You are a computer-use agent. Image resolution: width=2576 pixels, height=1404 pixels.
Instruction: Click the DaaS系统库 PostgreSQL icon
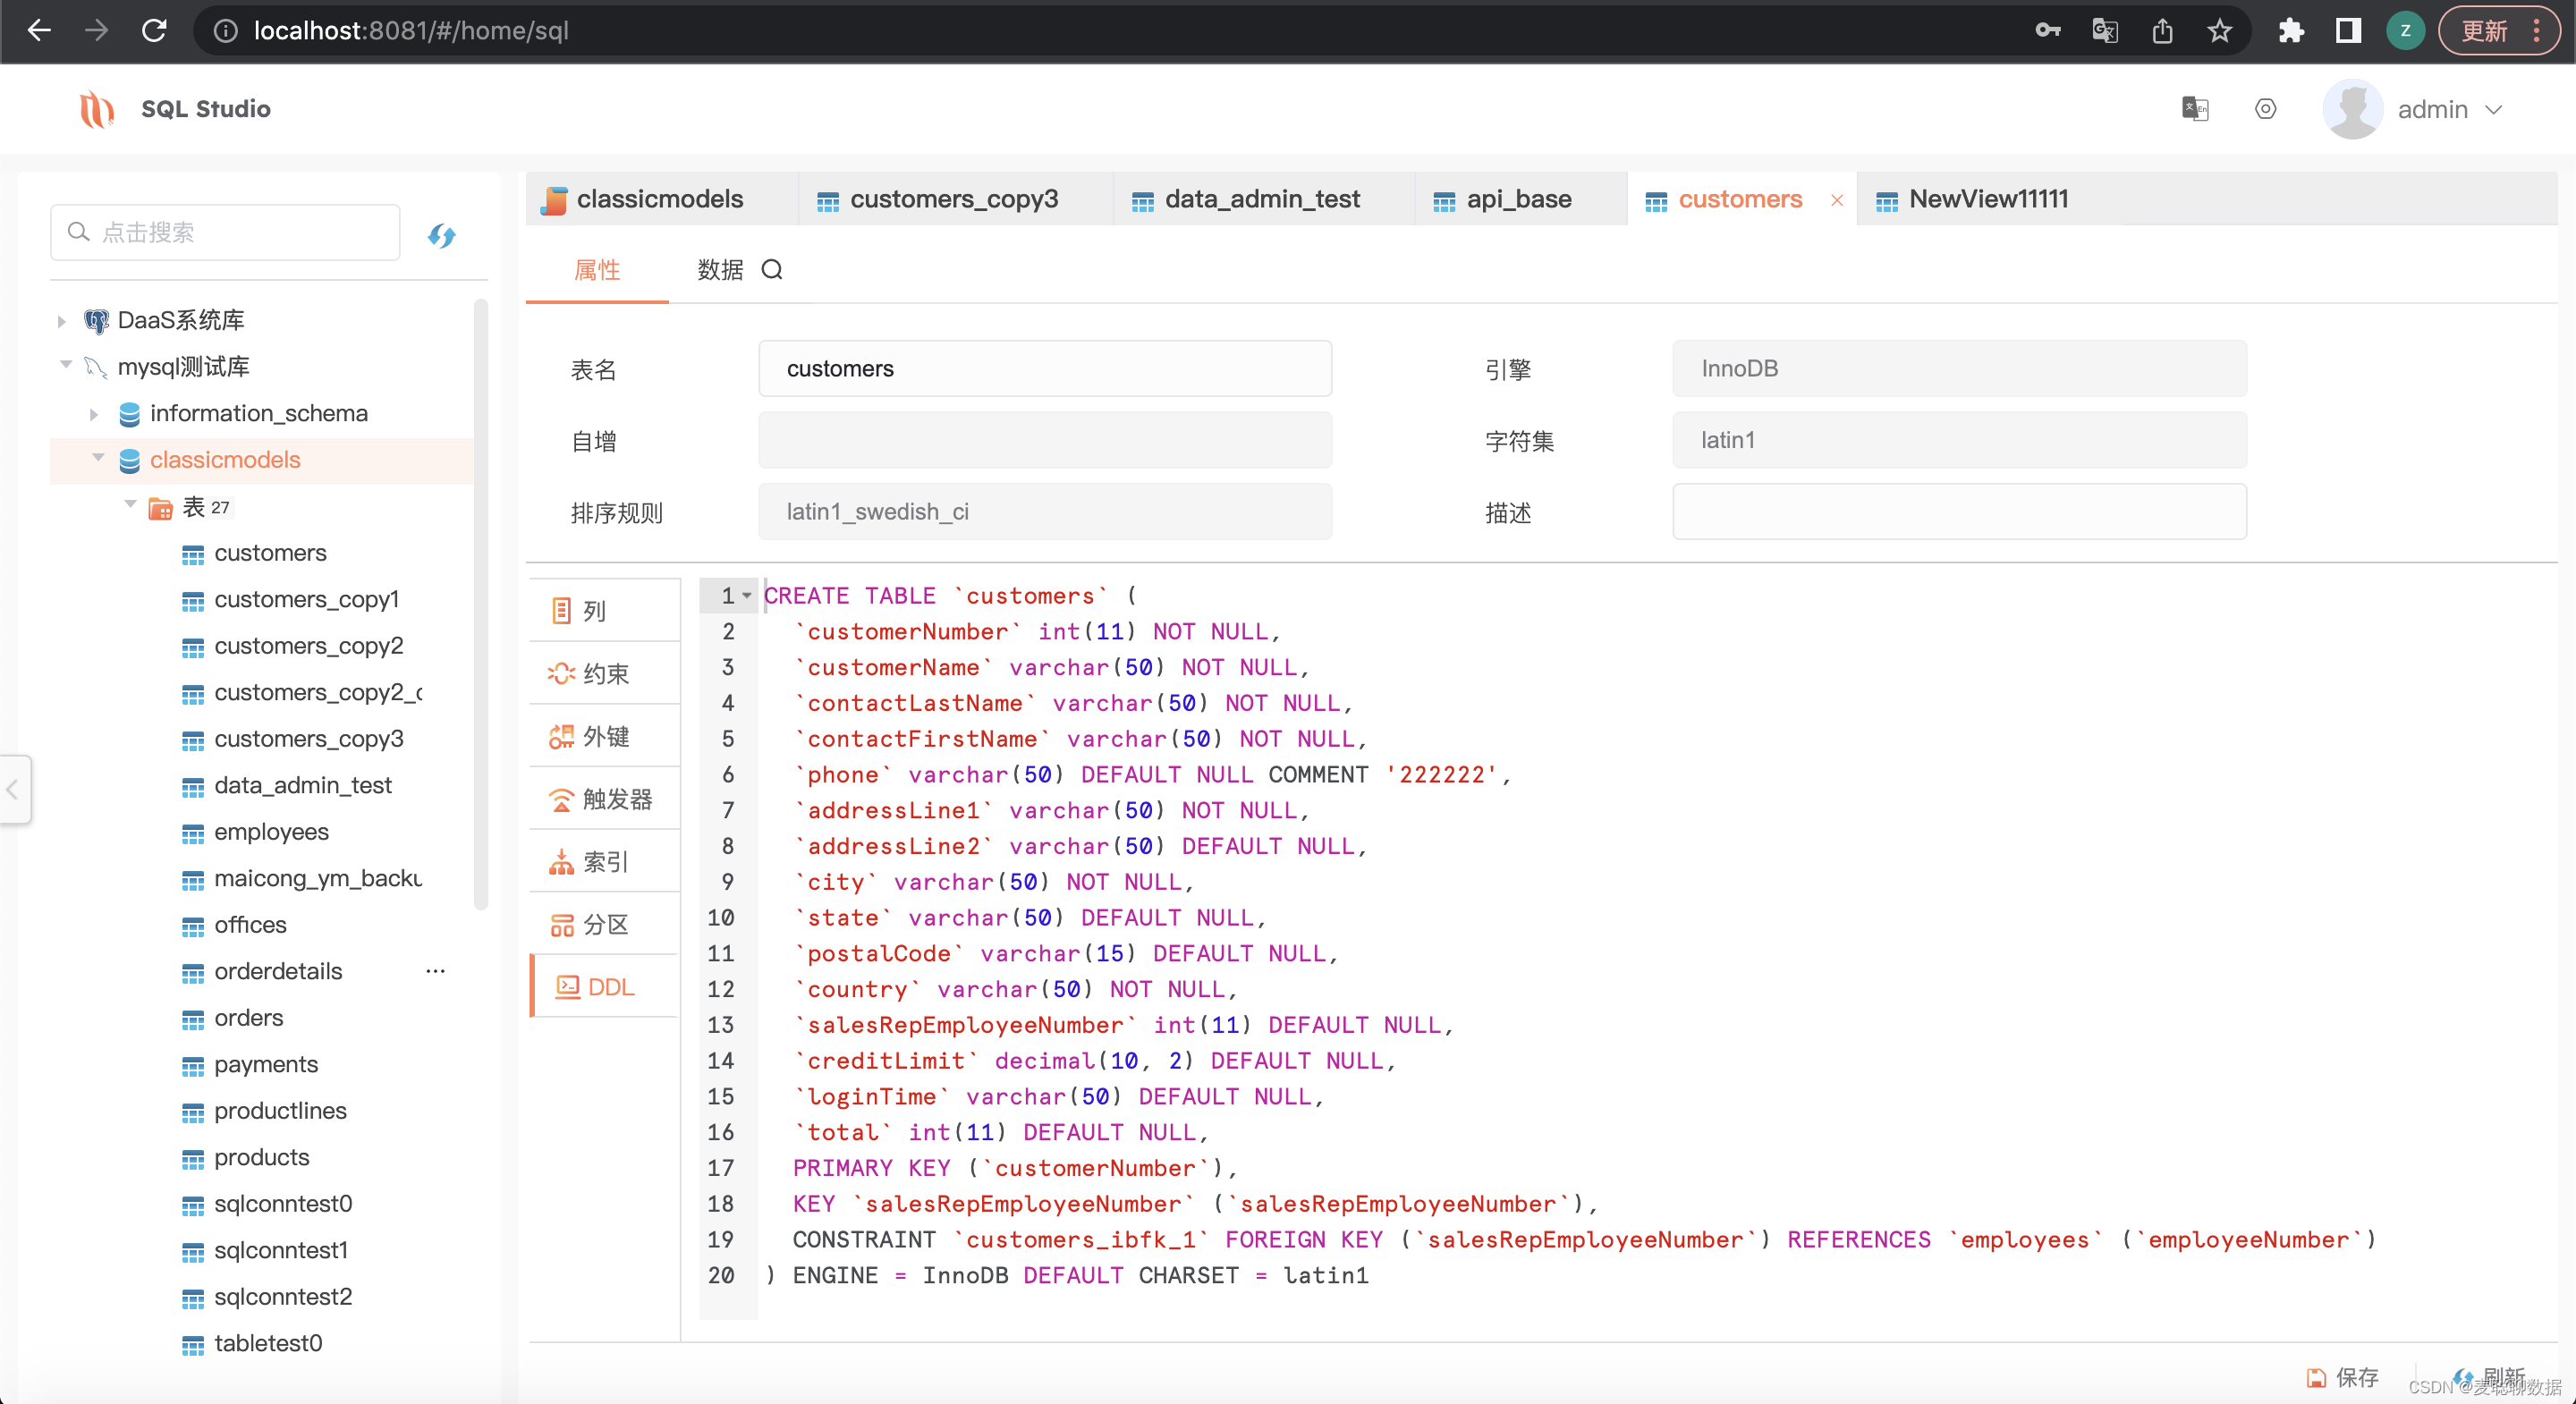tap(96, 320)
